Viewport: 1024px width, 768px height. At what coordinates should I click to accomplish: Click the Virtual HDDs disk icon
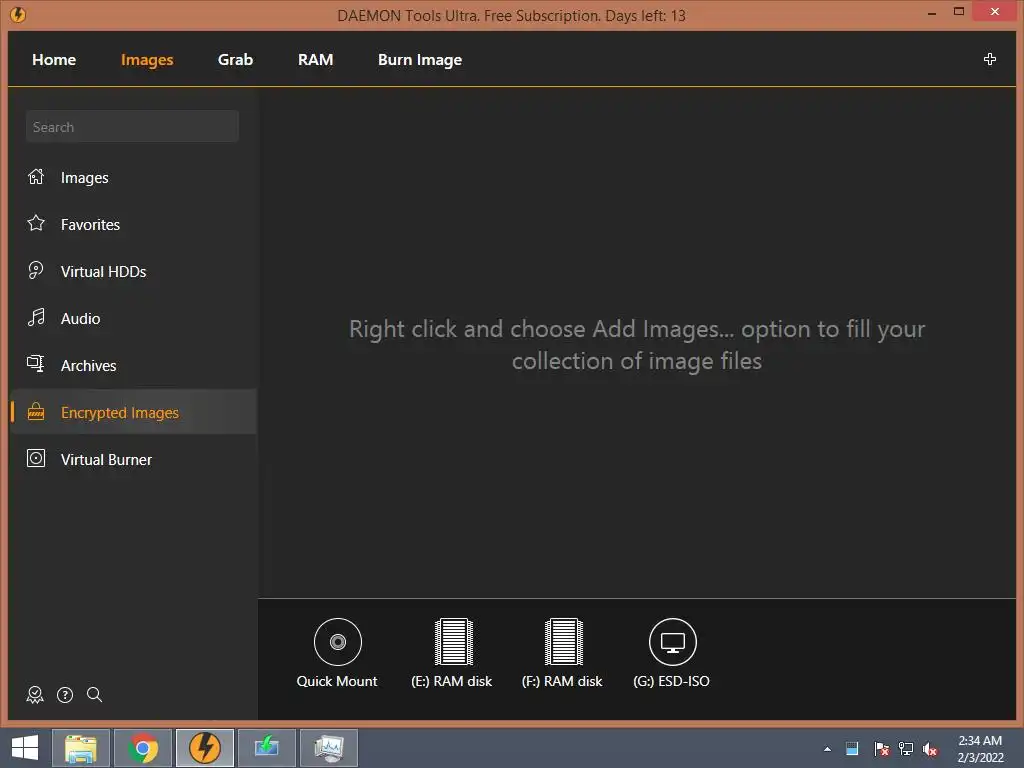pyautogui.click(x=36, y=270)
